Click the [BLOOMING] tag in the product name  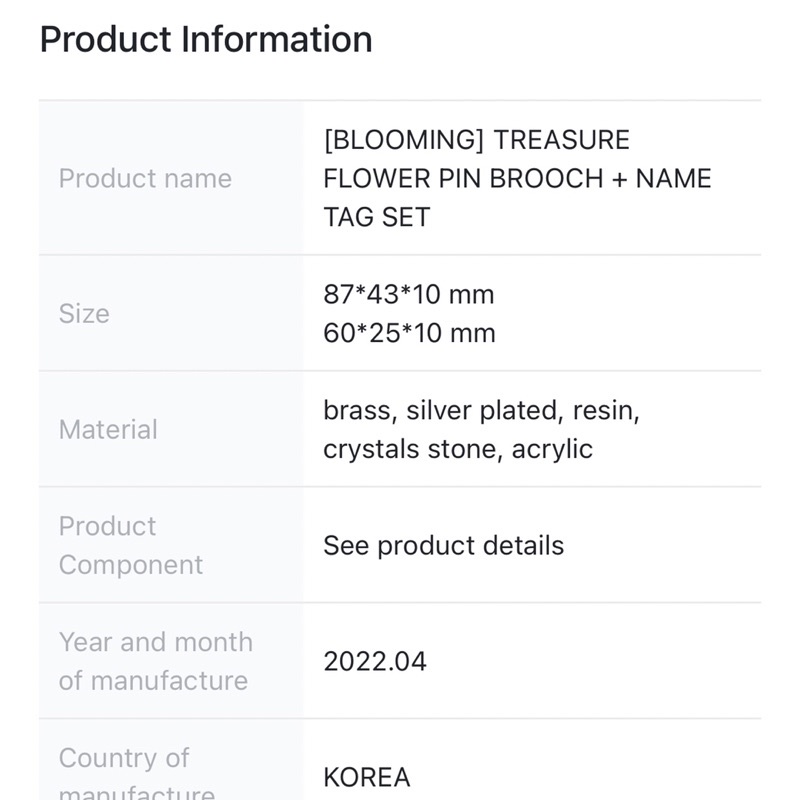pyautogui.click(x=403, y=140)
